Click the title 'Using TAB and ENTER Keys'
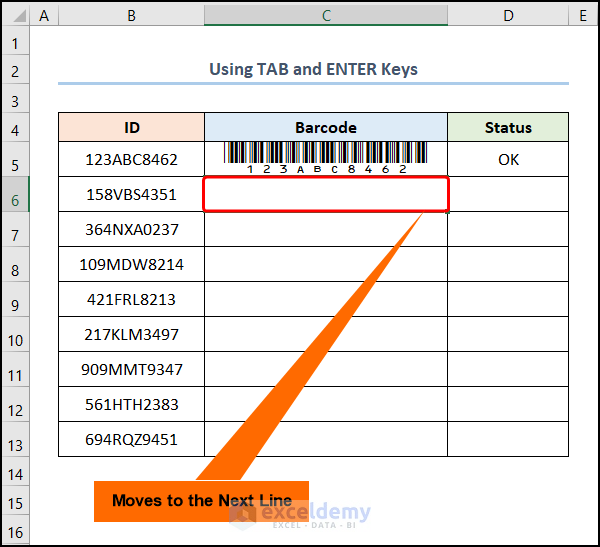This screenshot has width=600, height=547. [x=313, y=69]
